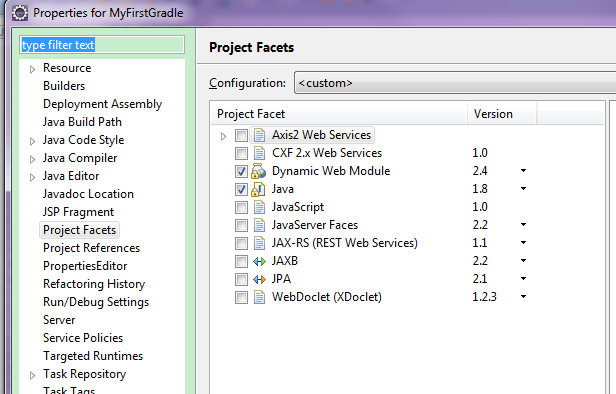Uncheck the Java facet checkbox

[241, 189]
